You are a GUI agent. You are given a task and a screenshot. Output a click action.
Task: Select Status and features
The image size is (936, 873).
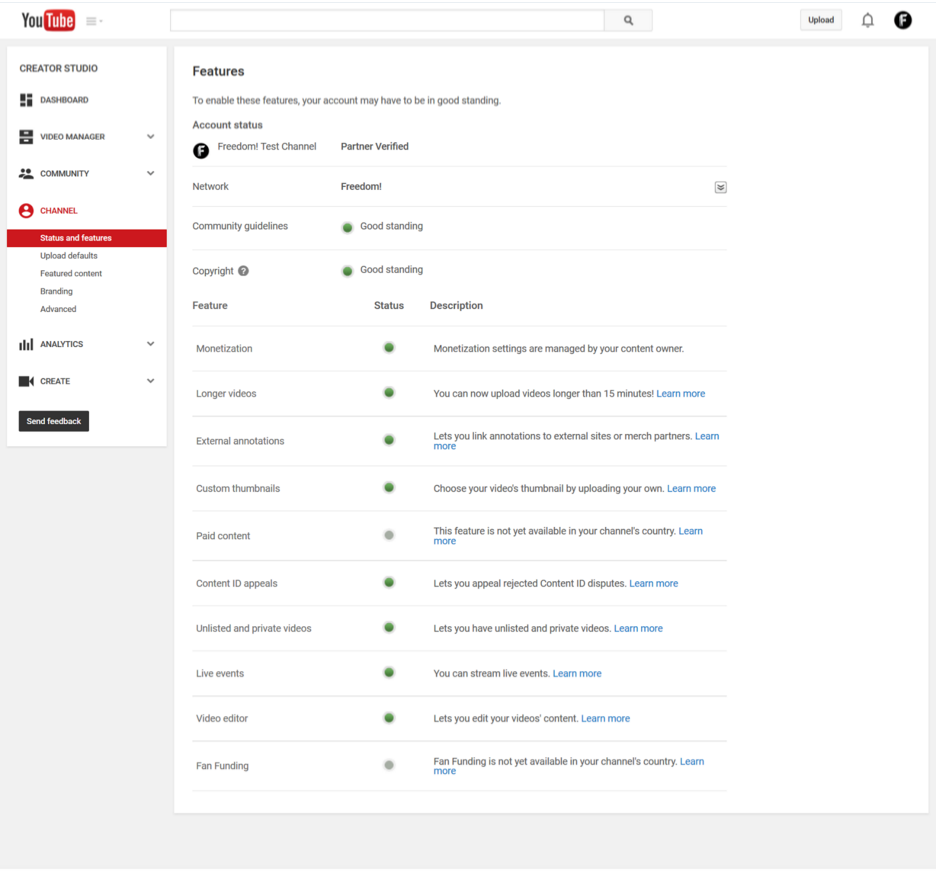[x=87, y=238]
